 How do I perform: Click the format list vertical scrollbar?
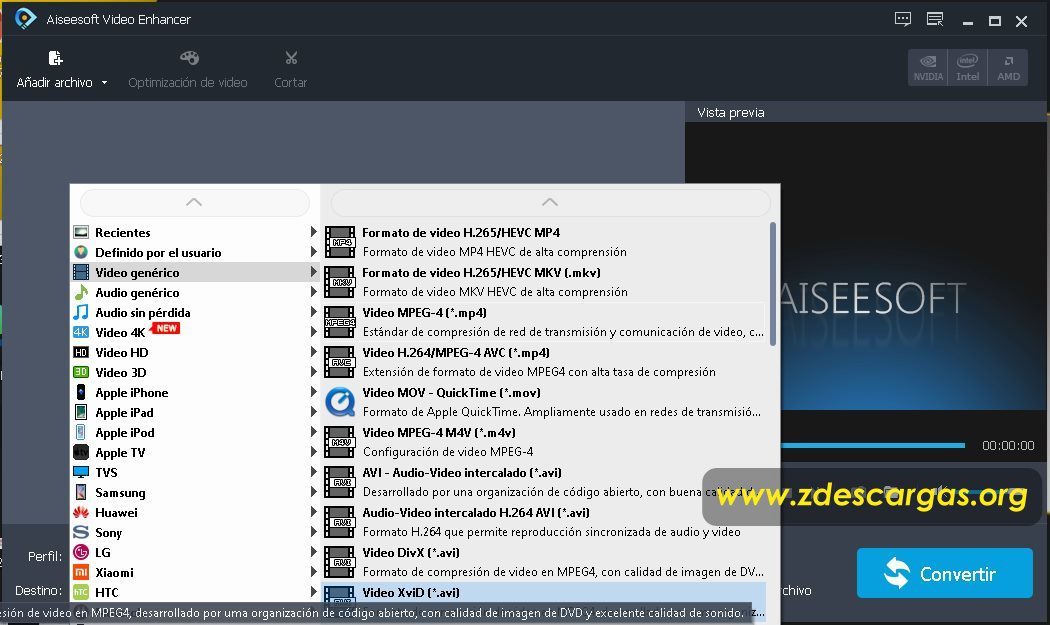(773, 284)
